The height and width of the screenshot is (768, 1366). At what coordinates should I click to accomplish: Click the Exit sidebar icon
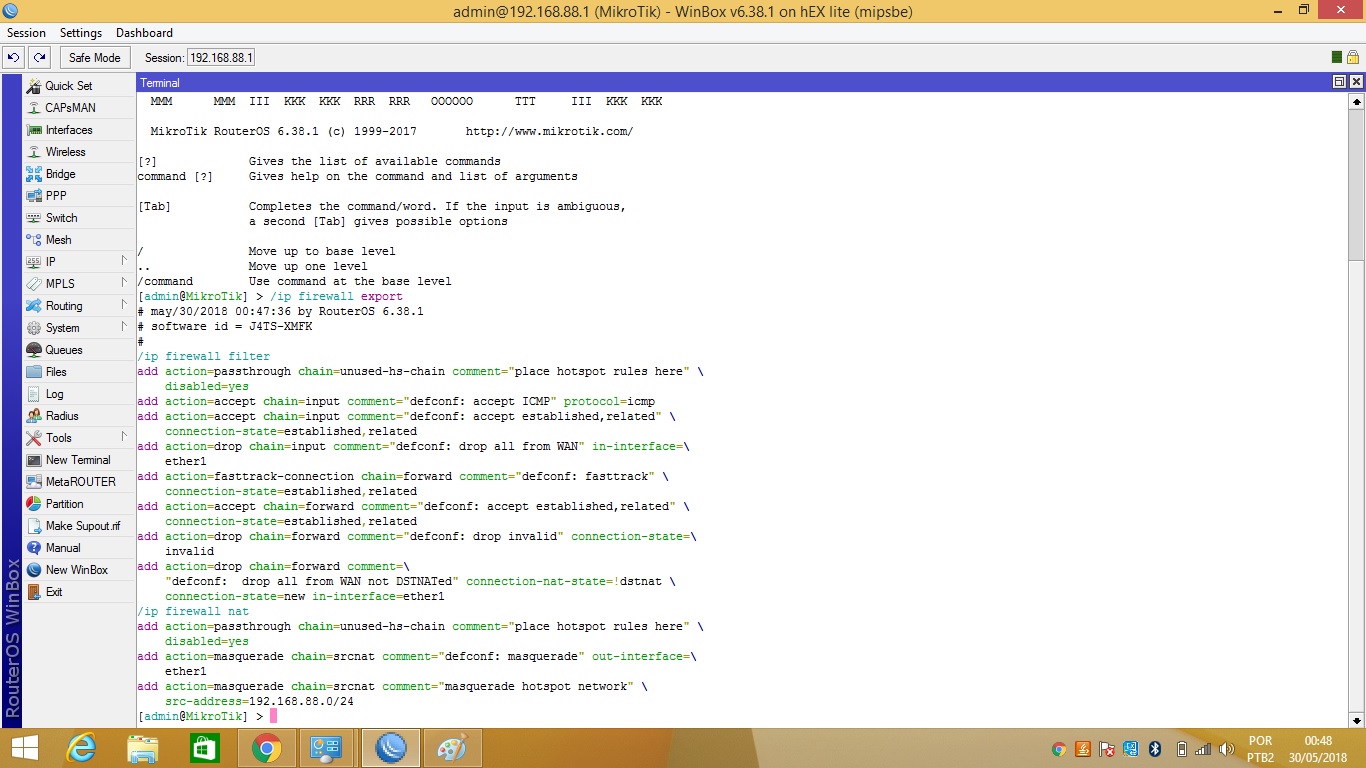point(34,592)
